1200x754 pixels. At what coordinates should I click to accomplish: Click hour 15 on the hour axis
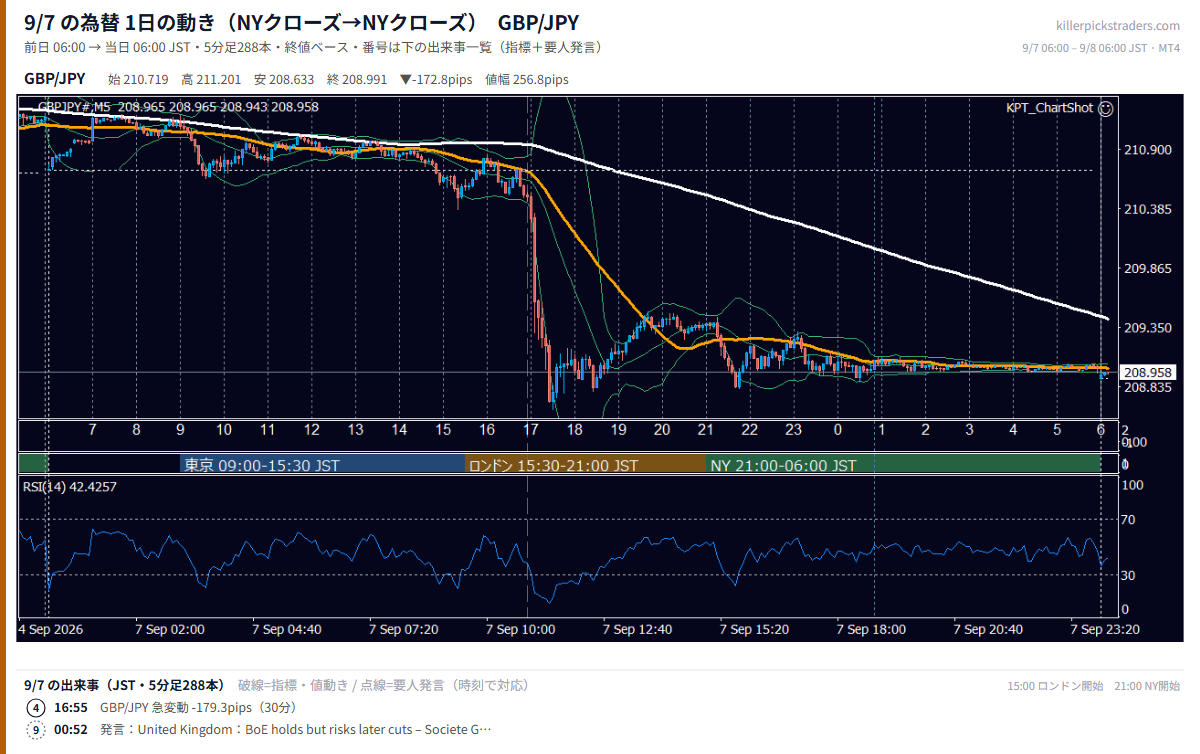[443, 430]
